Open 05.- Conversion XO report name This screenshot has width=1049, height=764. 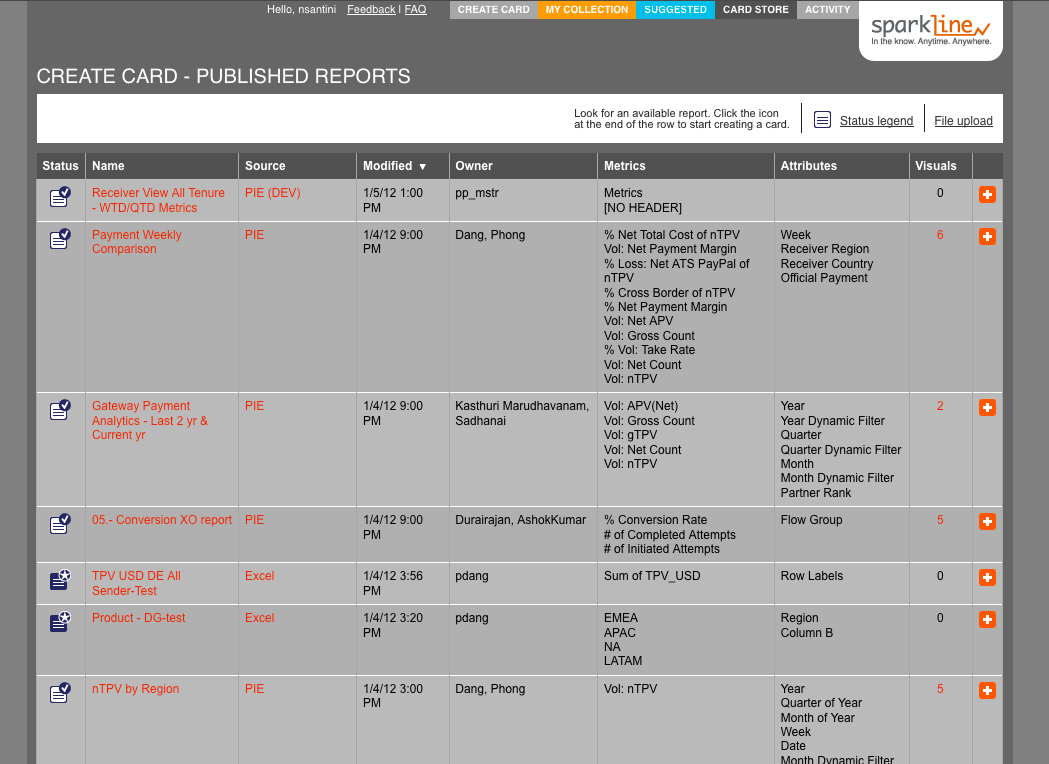pos(162,520)
